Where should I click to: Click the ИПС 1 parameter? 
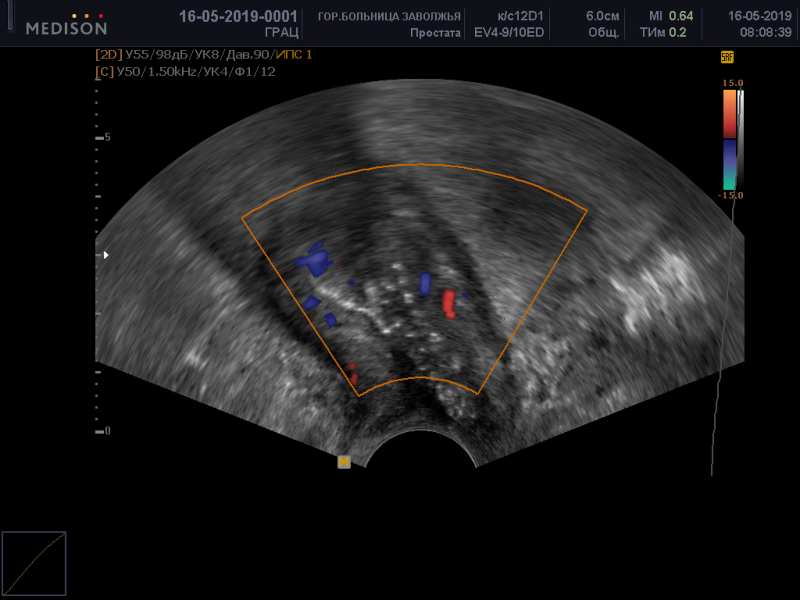tap(294, 55)
